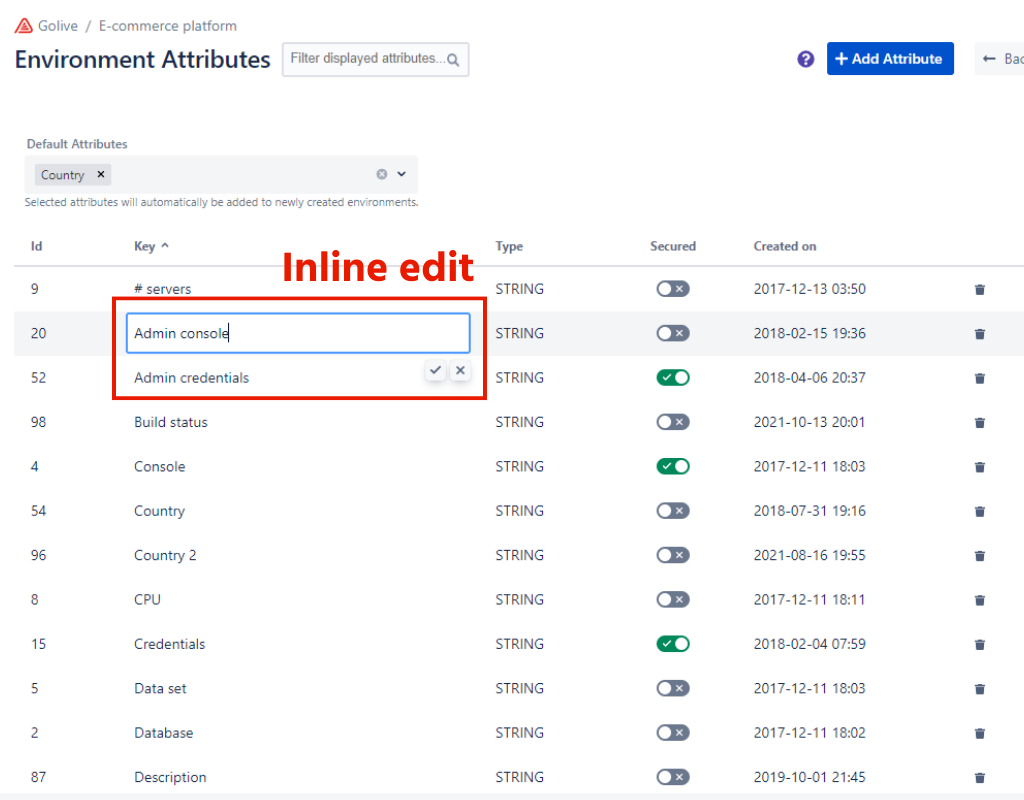This screenshot has height=800, width=1024.
Task: Open the E-commerce platform breadcrumb
Action: coord(167,26)
